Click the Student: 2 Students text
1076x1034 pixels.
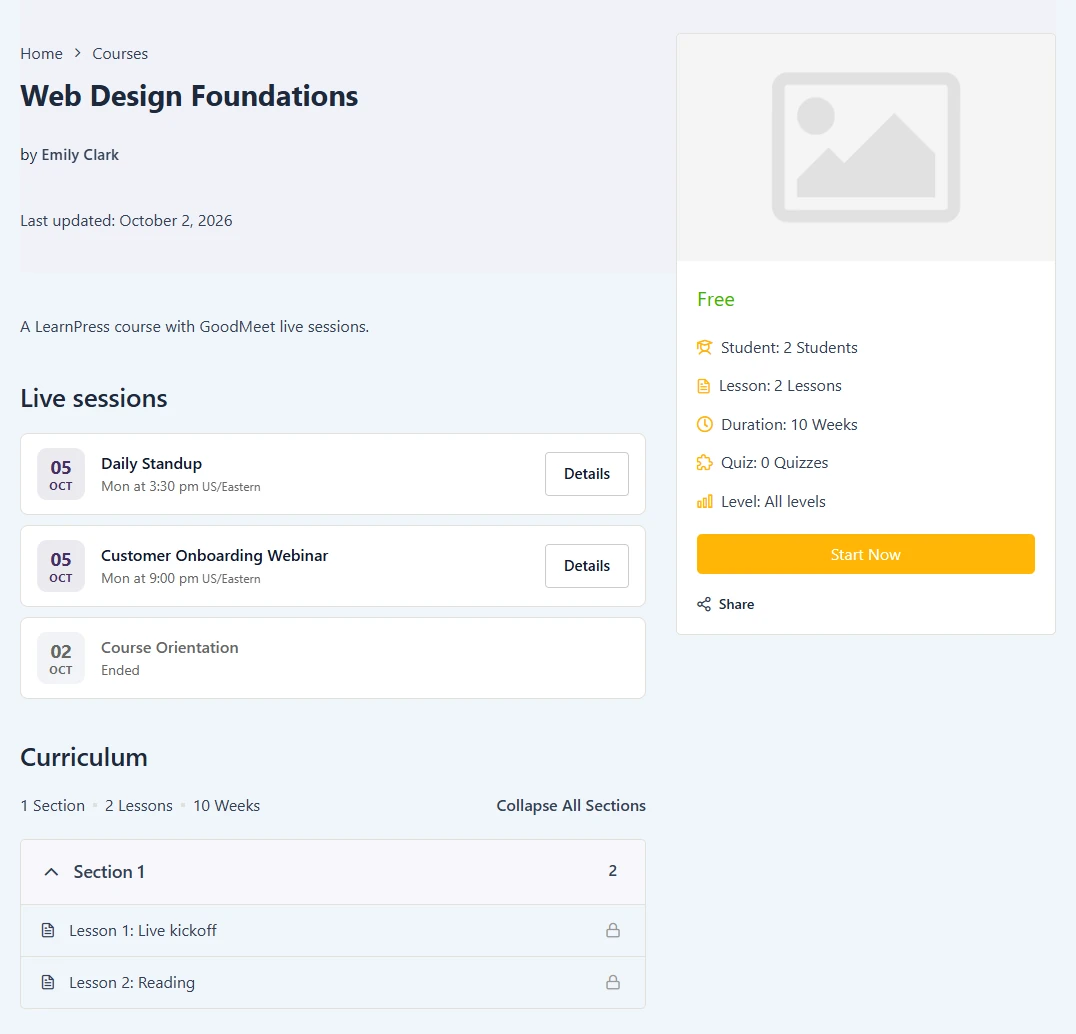(789, 348)
